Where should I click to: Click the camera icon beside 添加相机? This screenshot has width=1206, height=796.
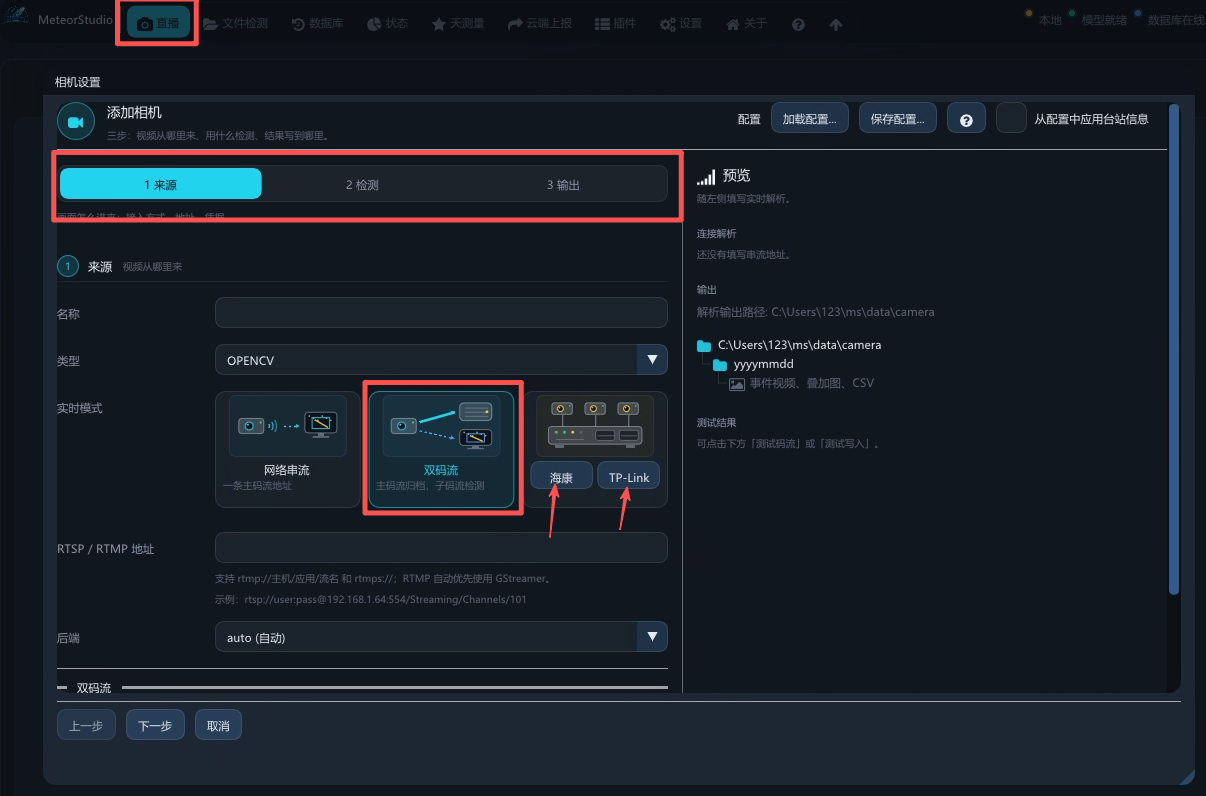(x=75, y=122)
